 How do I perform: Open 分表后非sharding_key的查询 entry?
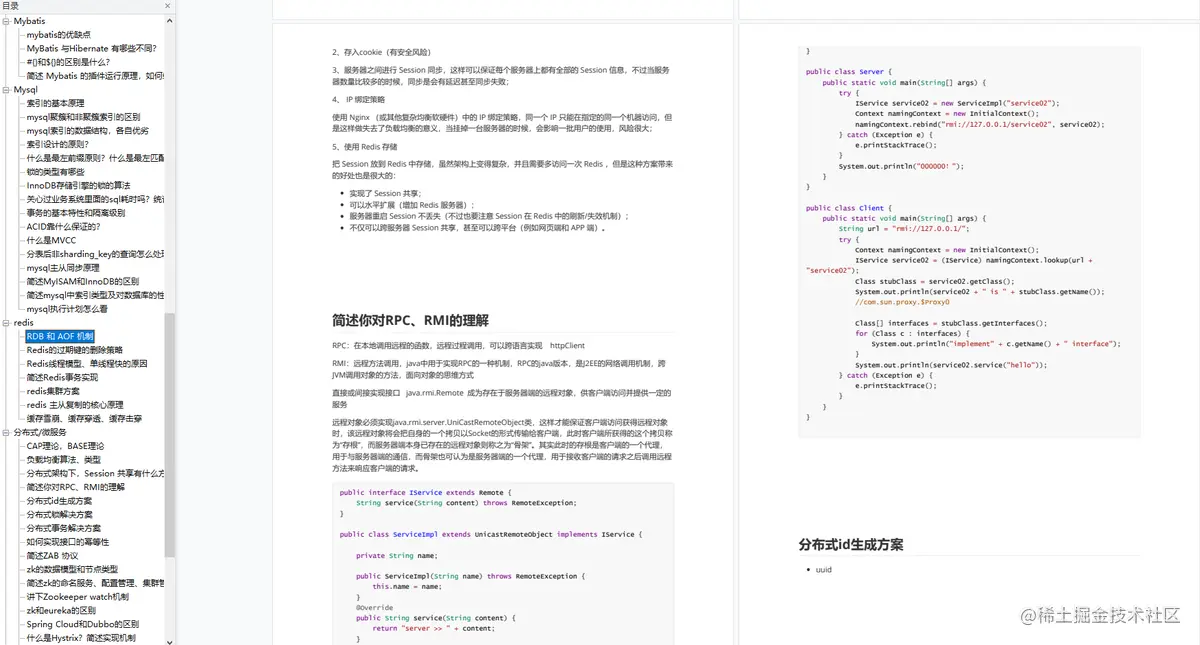[95, 254]
